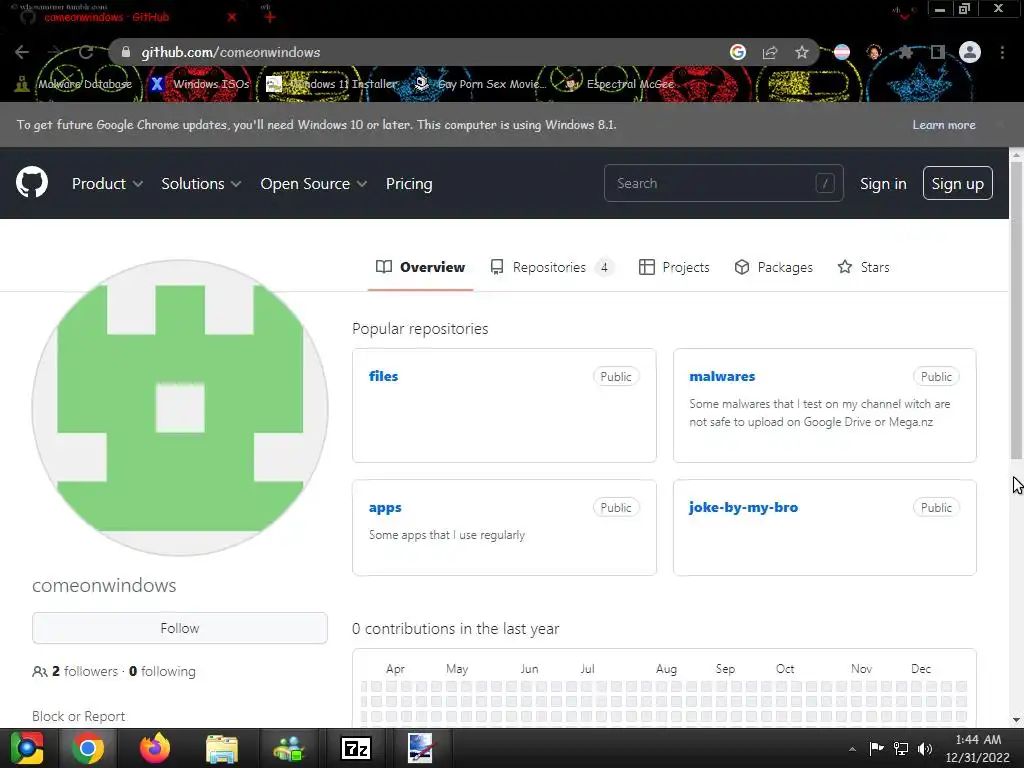Dismiss the Chrome update notification bar
The height and width of the screenshot is (768, 1024).
1000,125
